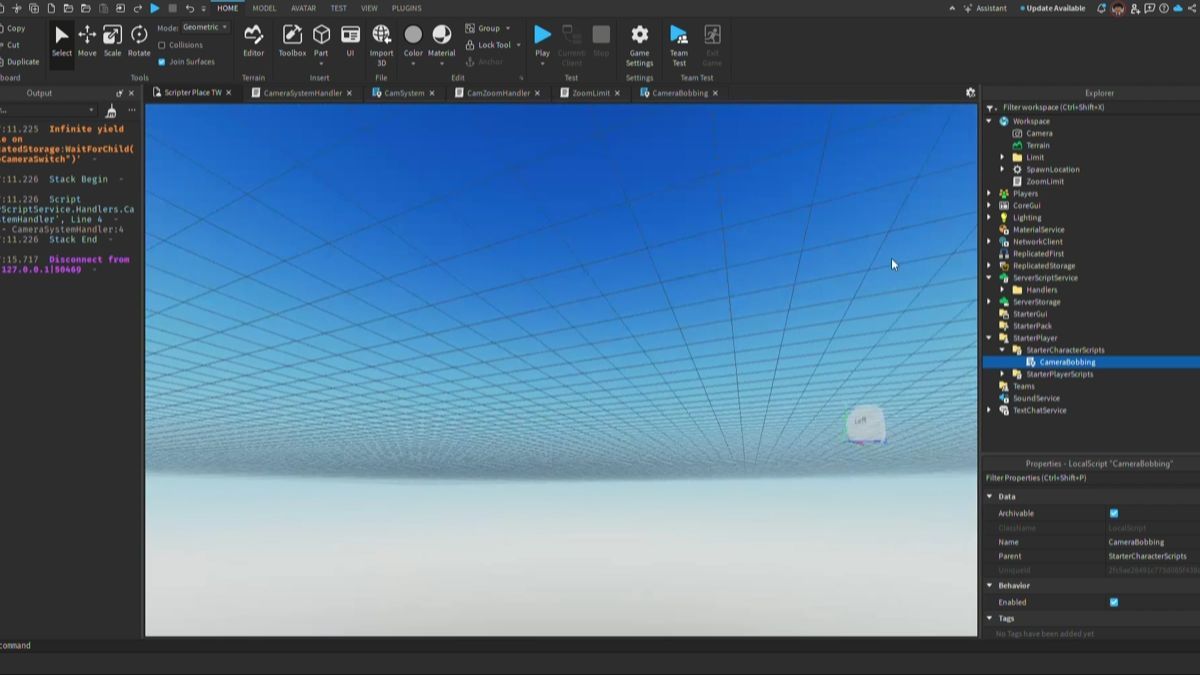
Task: Collapse the StarterCharacterScripts node
Action: tap(1003, 350)
